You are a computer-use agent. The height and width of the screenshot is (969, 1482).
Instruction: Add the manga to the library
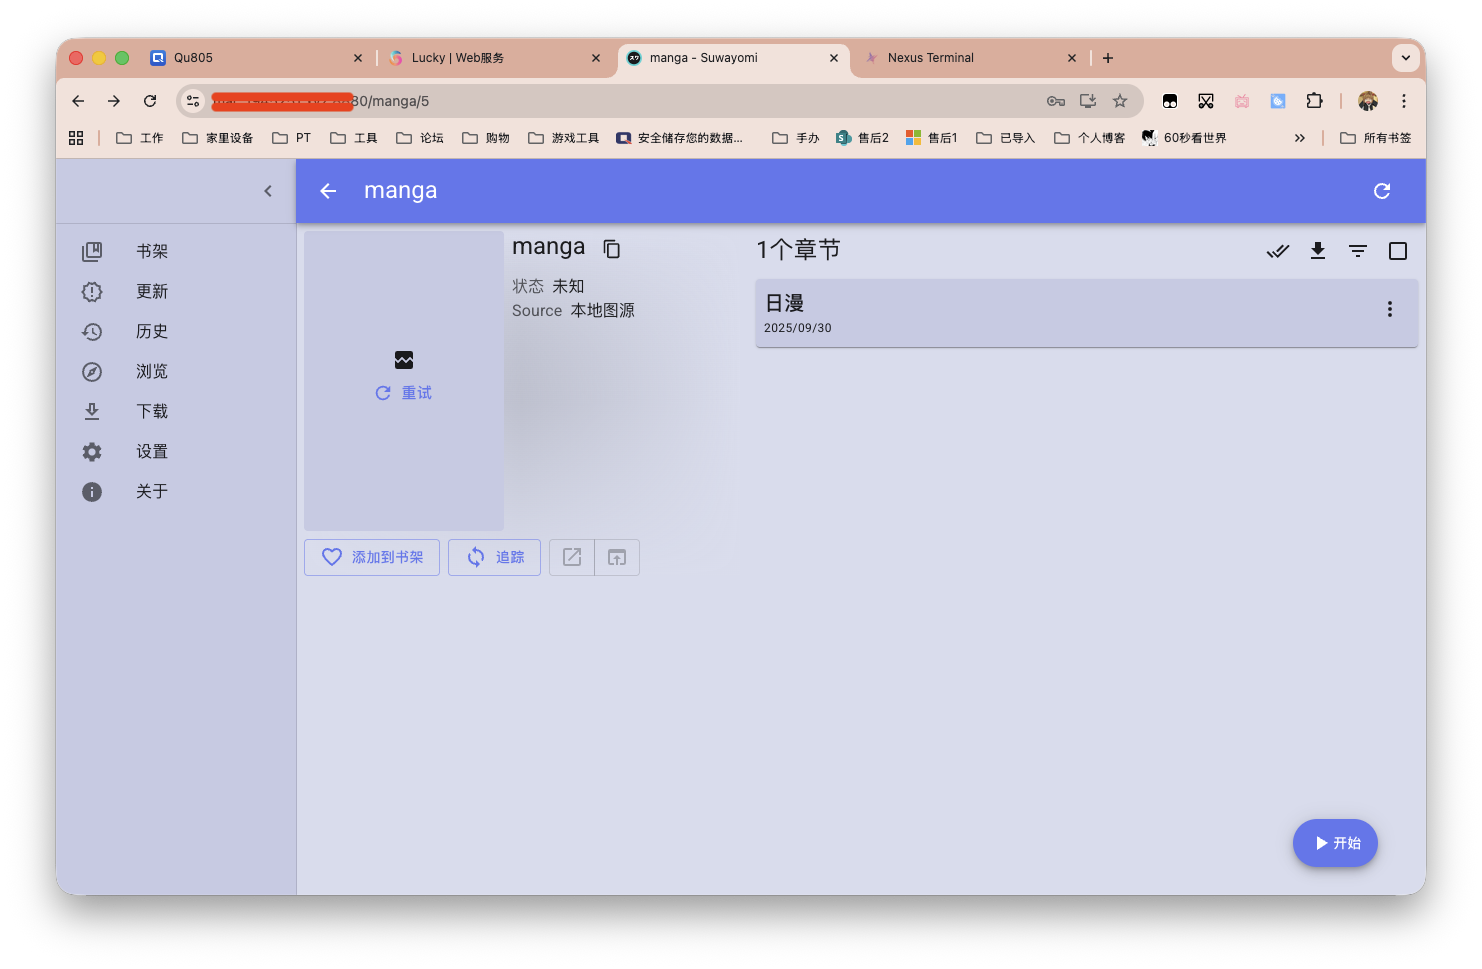pos(371,557)
